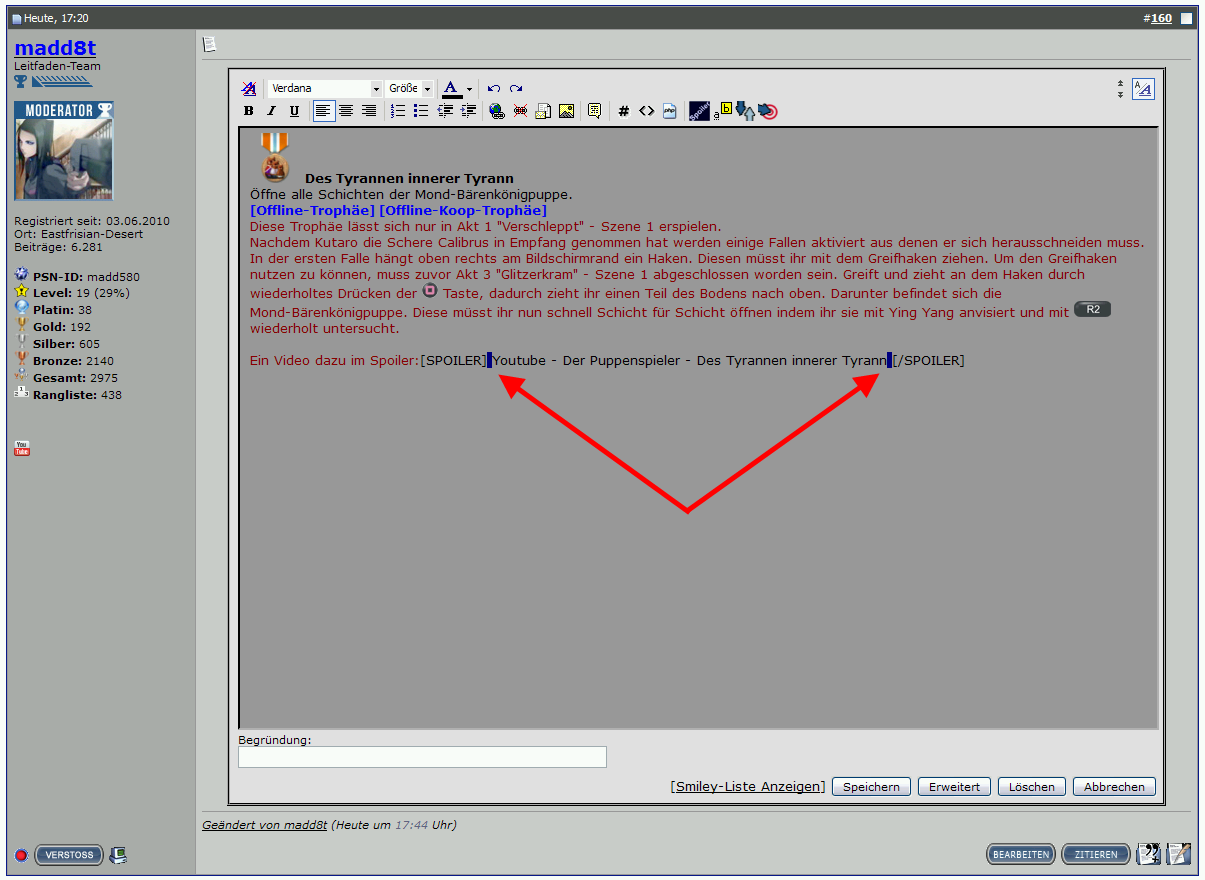Focus the Begründung input field
This screenshot has height=880, width=1205.
[x=422, y=757]
